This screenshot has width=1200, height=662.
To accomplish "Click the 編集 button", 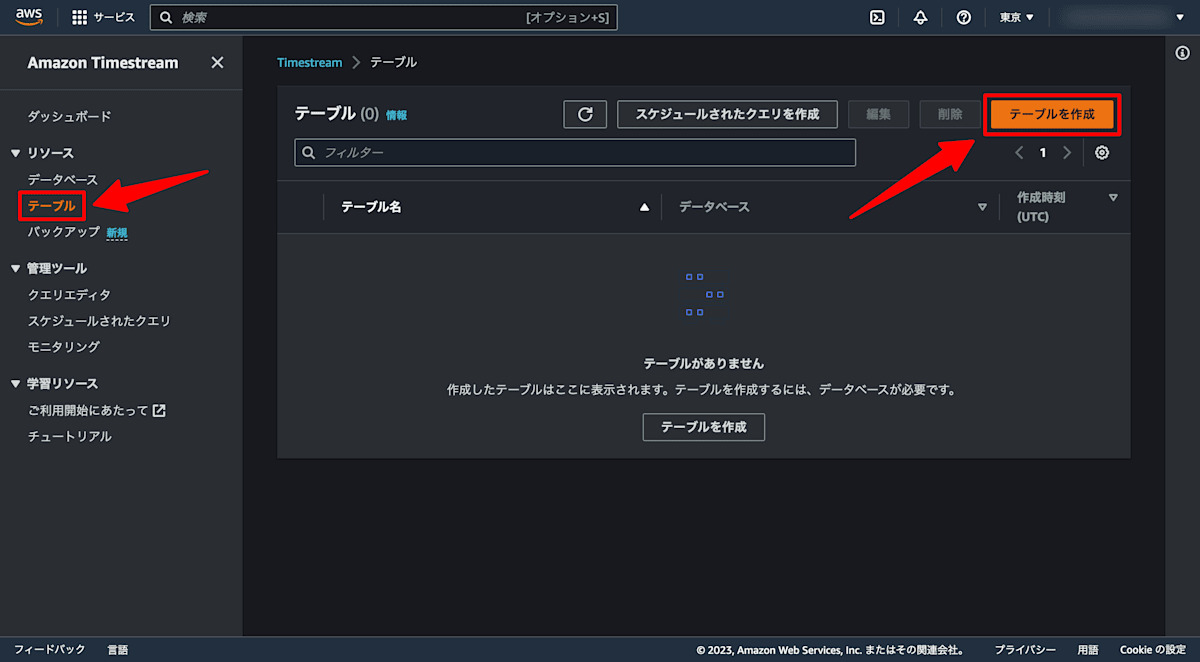I will pyautogui.click(x=878, y=114).
